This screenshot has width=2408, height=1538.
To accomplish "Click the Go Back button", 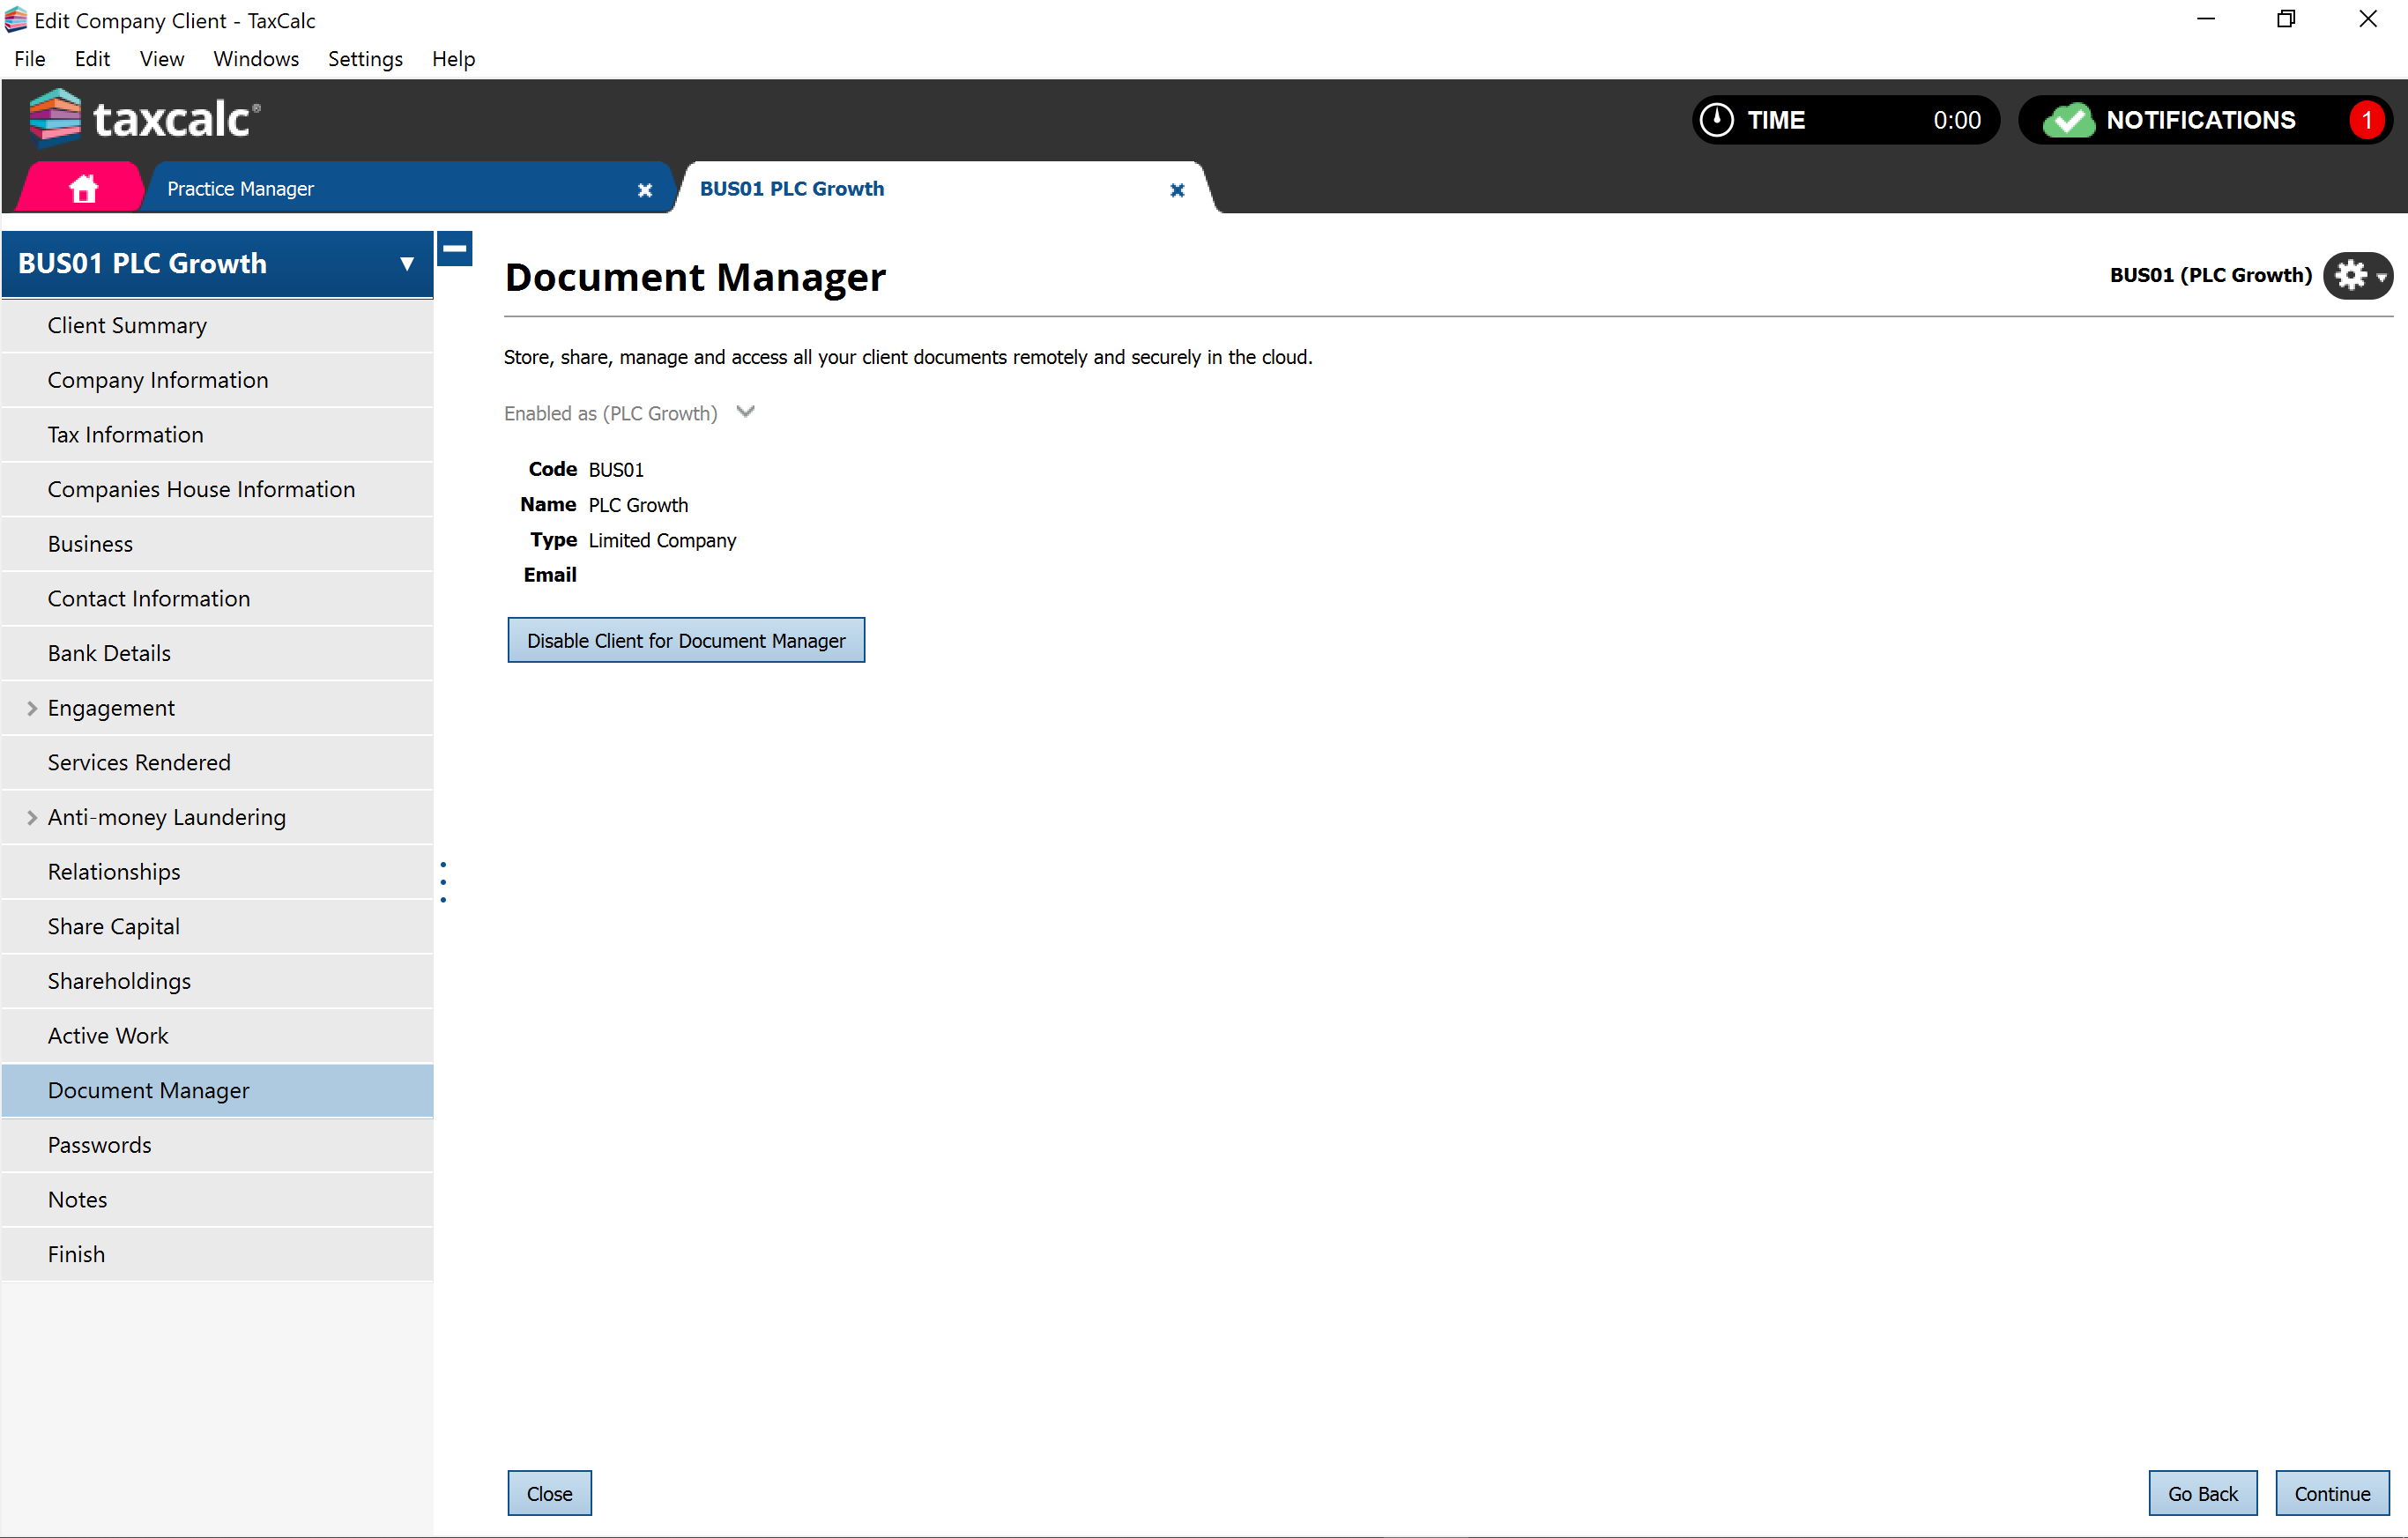I will [2203, 1493].
